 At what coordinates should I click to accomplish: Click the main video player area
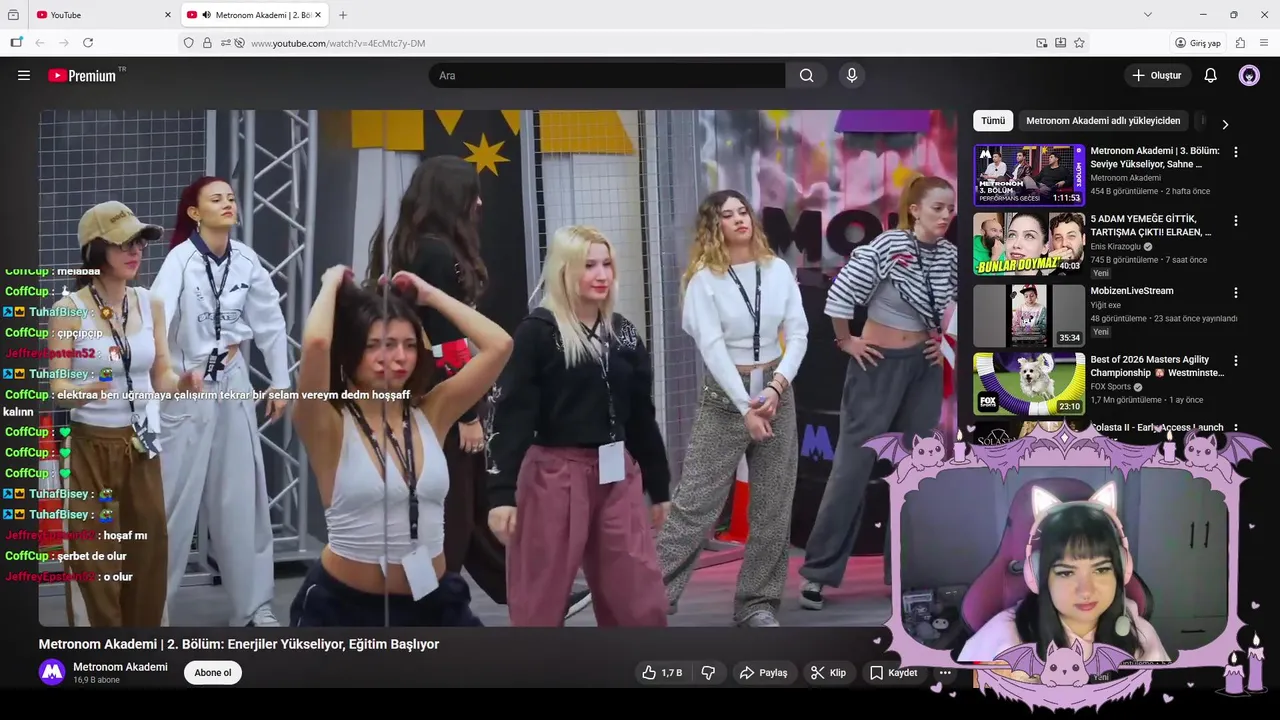pos(497,368)
